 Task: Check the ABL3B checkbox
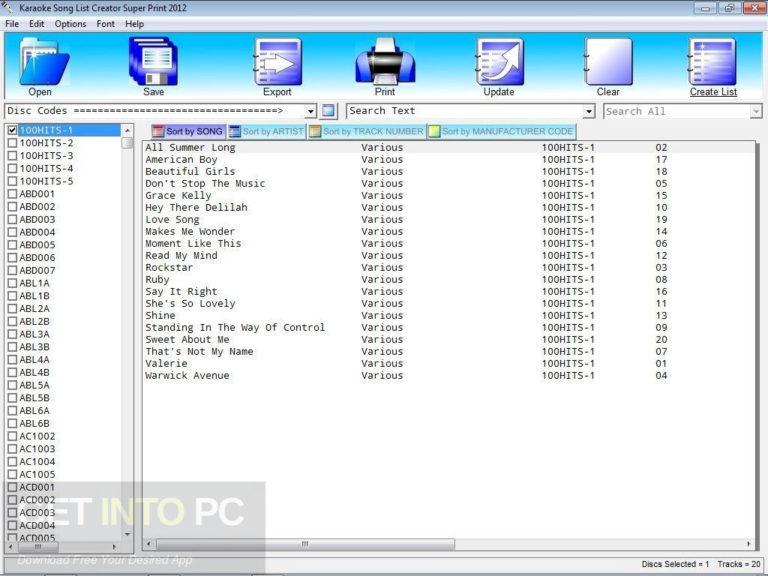[x=13, y=347]
